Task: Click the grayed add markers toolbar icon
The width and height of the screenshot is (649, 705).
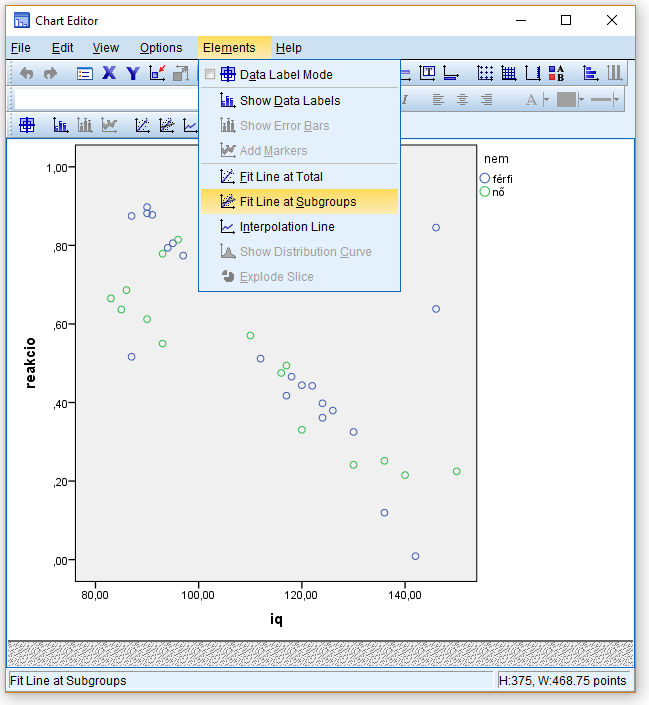Action: pos(109,125)
